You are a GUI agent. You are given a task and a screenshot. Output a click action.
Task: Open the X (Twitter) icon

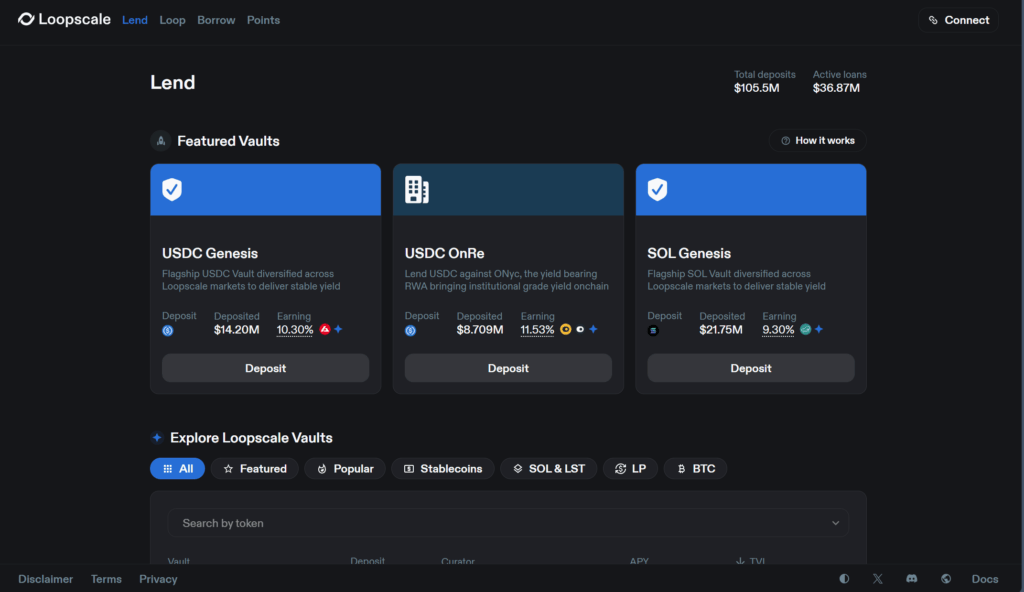coord(877,578)
